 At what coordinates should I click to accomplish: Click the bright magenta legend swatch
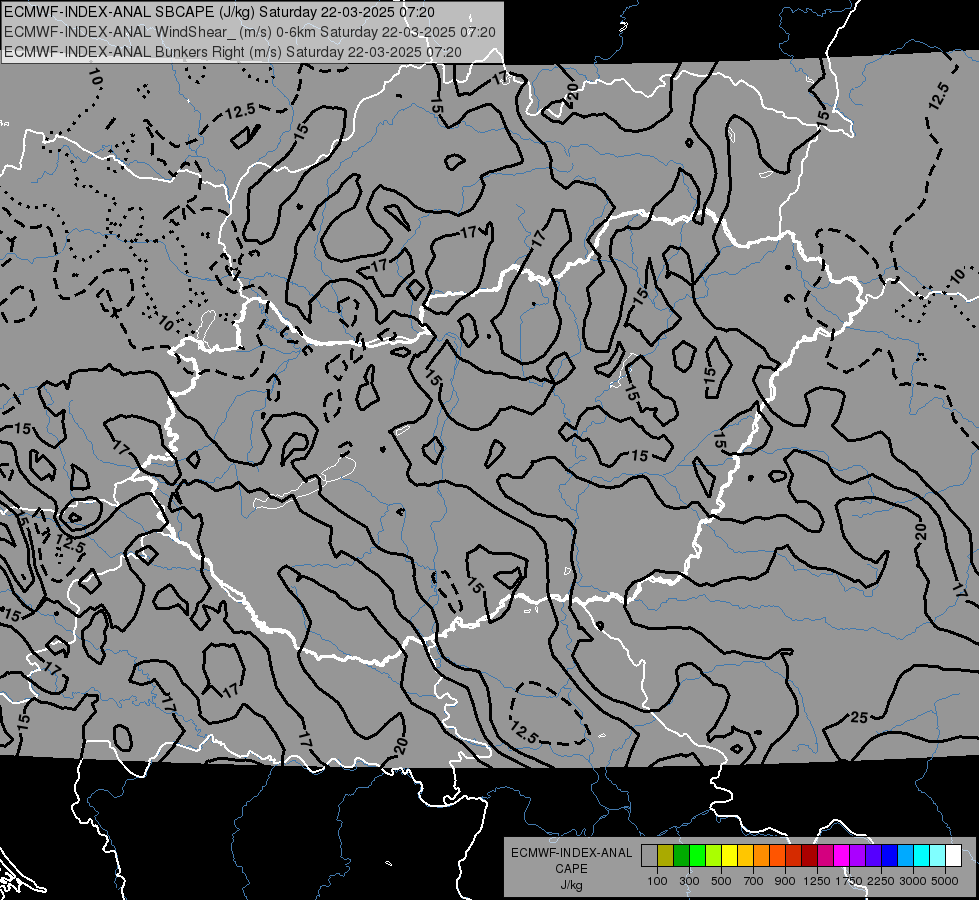tap(842, 856)
